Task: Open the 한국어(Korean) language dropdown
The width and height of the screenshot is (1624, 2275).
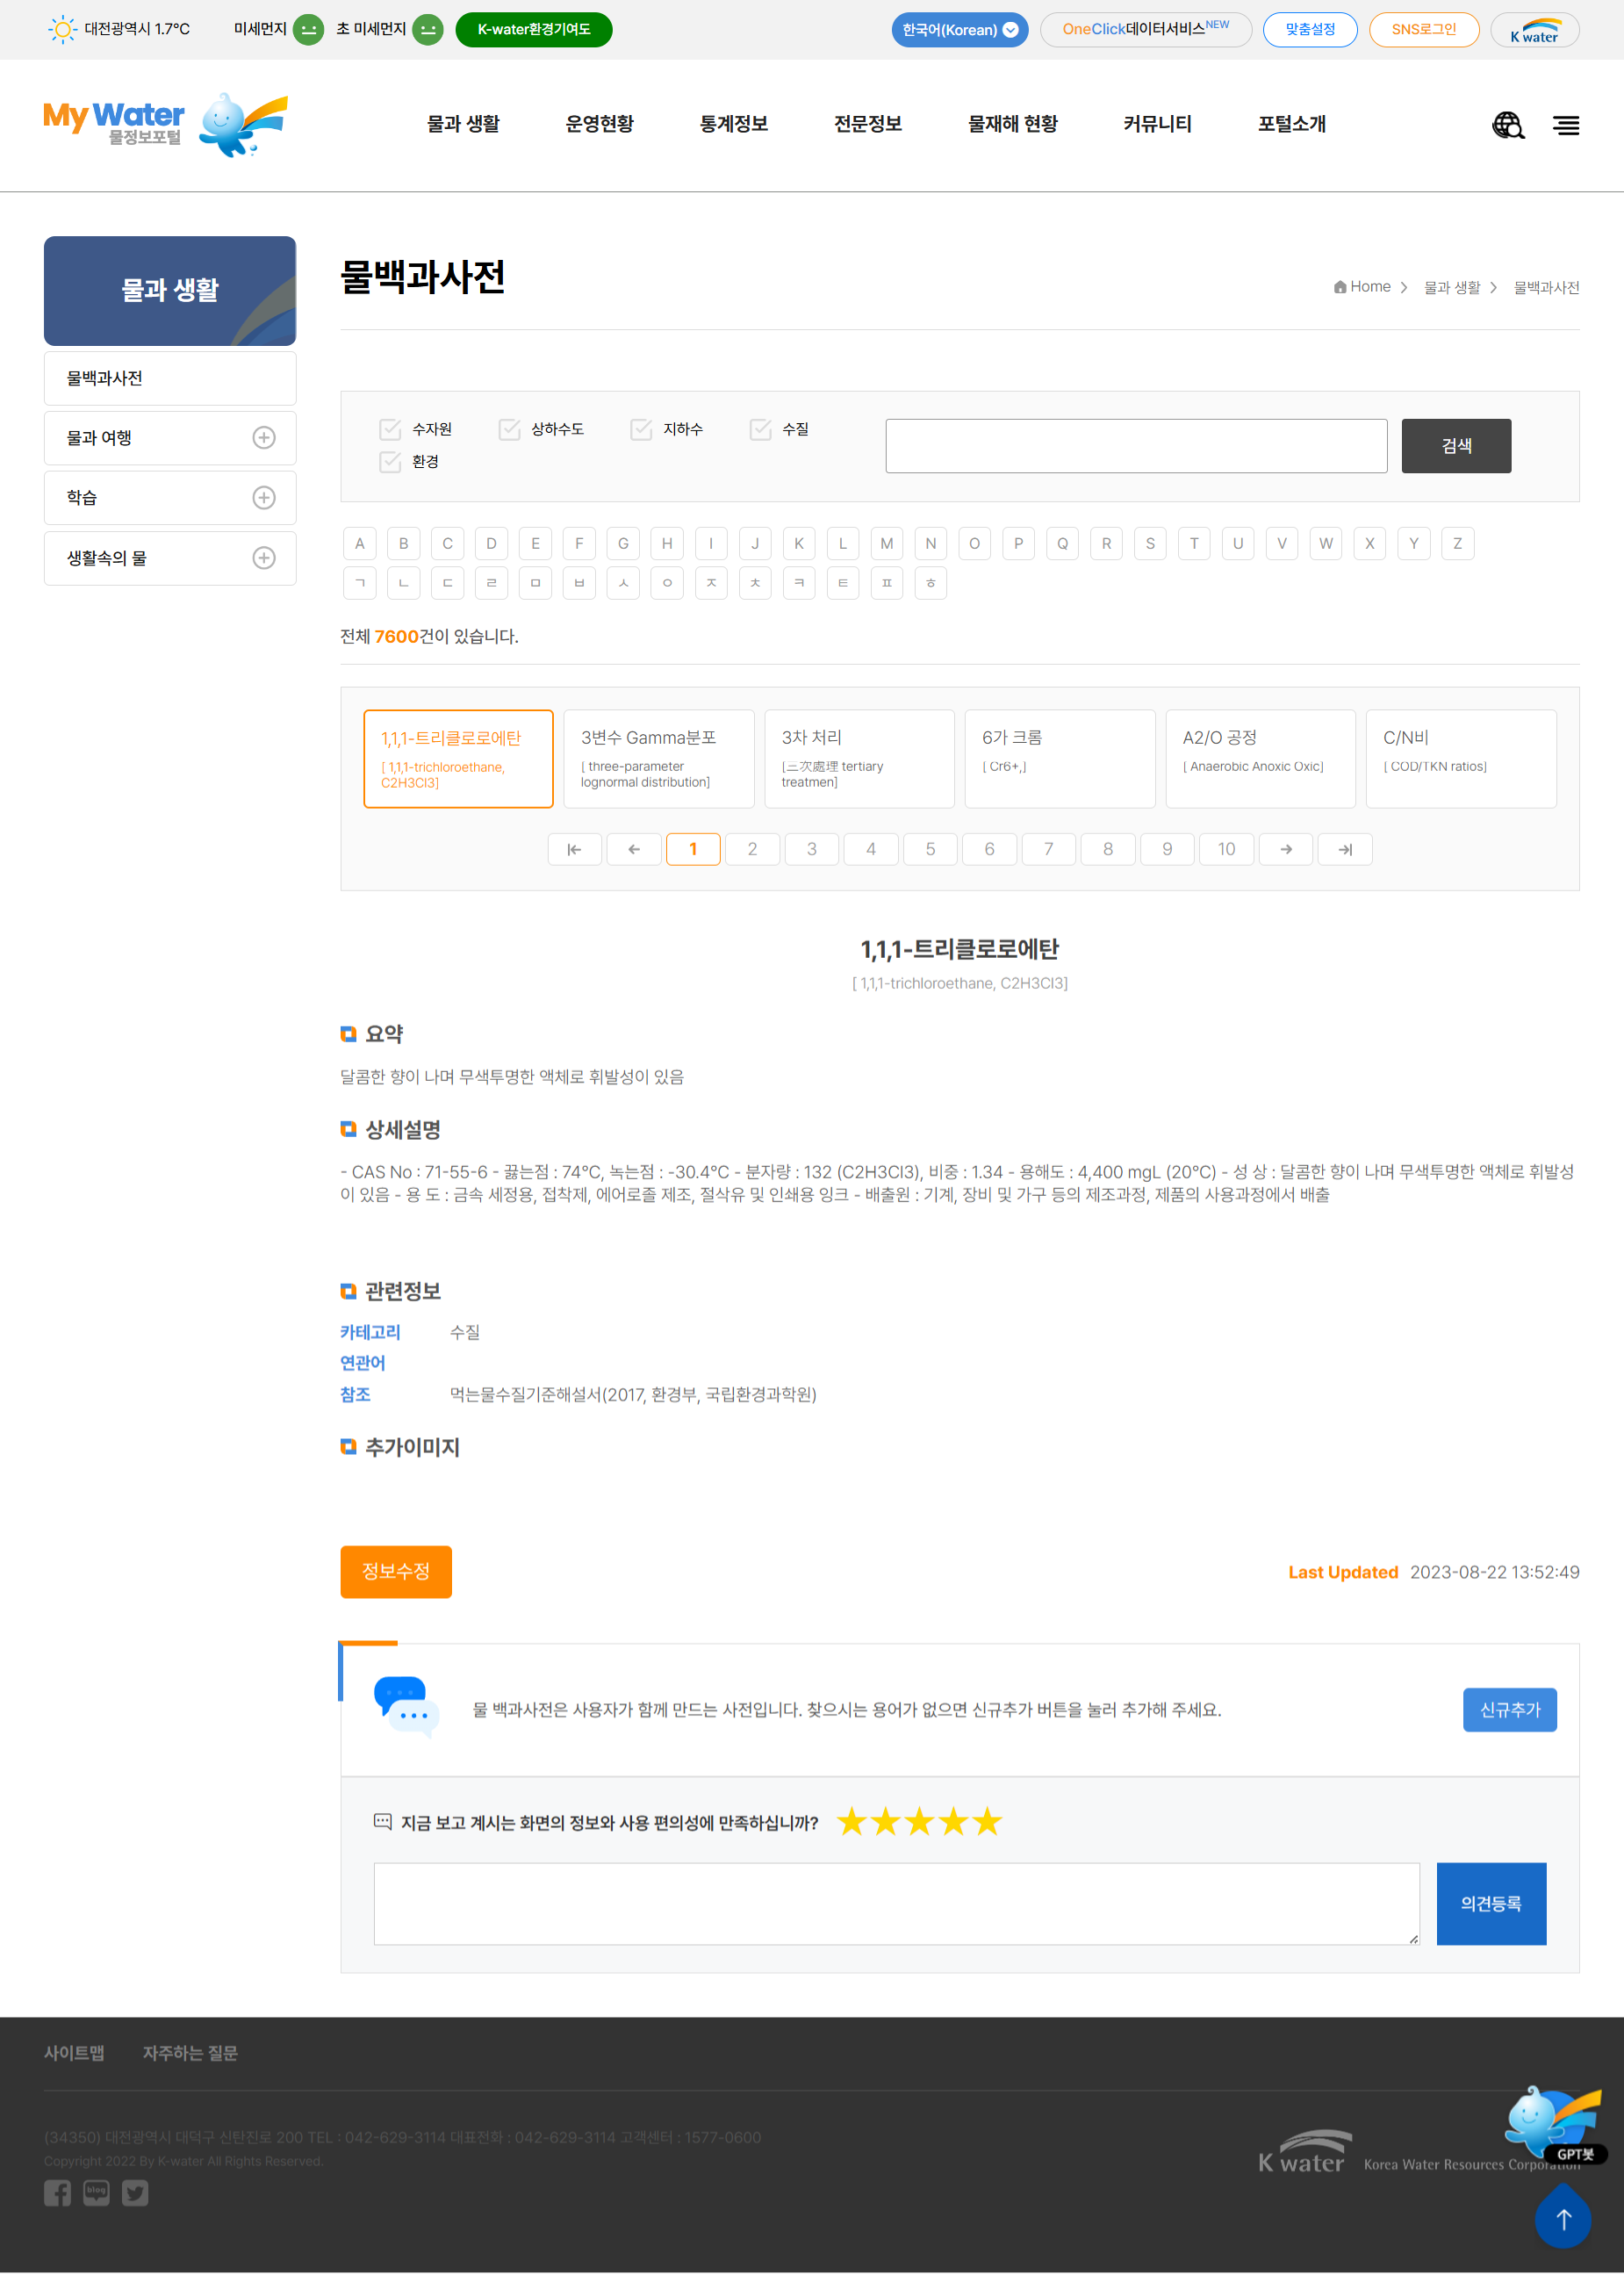Action: 959,30
